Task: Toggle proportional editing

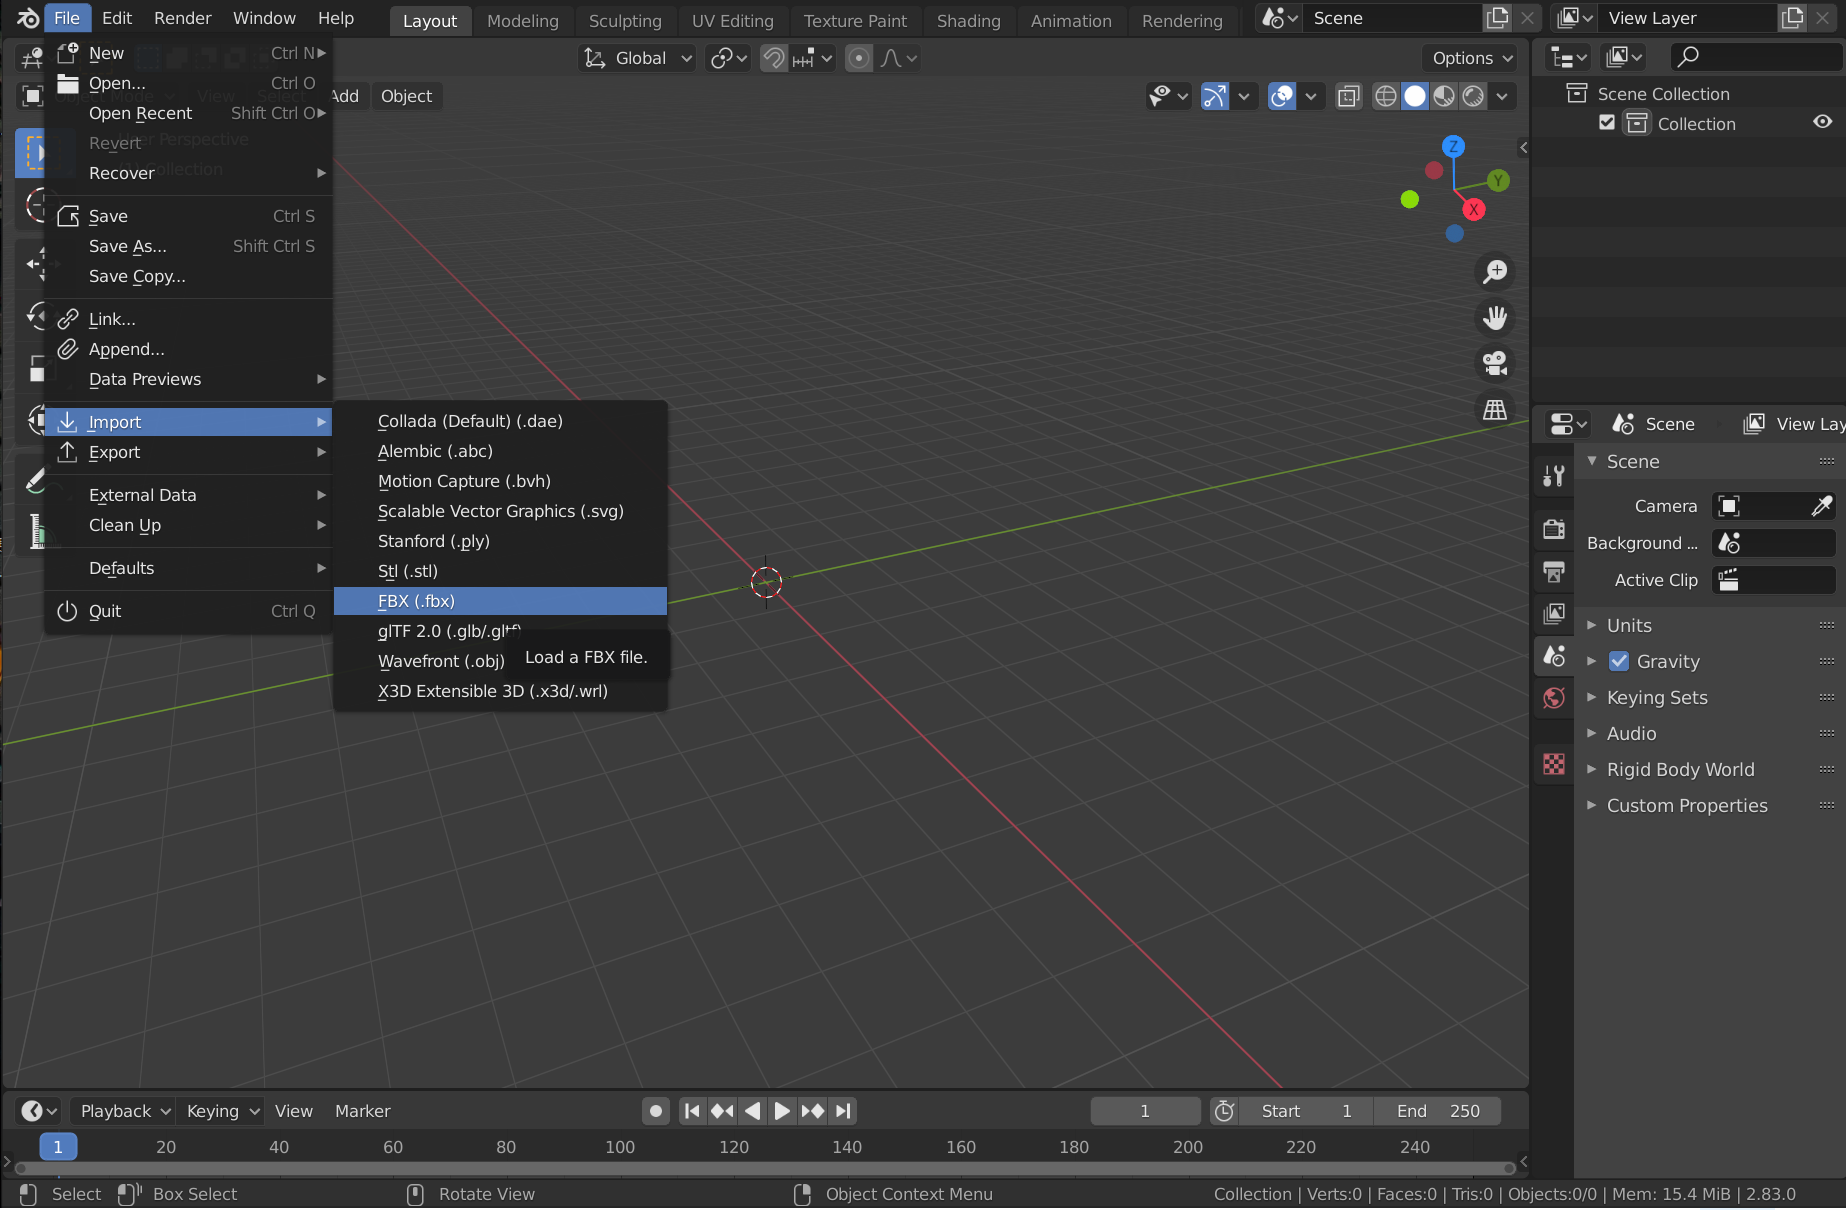Action: click(859, 58)
